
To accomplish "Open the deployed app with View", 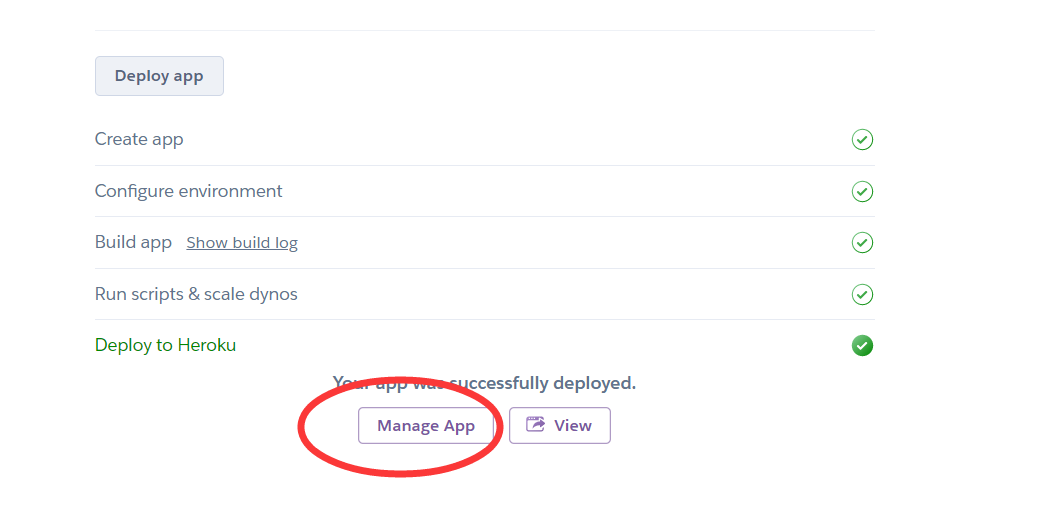I will (x=560, y=425).
